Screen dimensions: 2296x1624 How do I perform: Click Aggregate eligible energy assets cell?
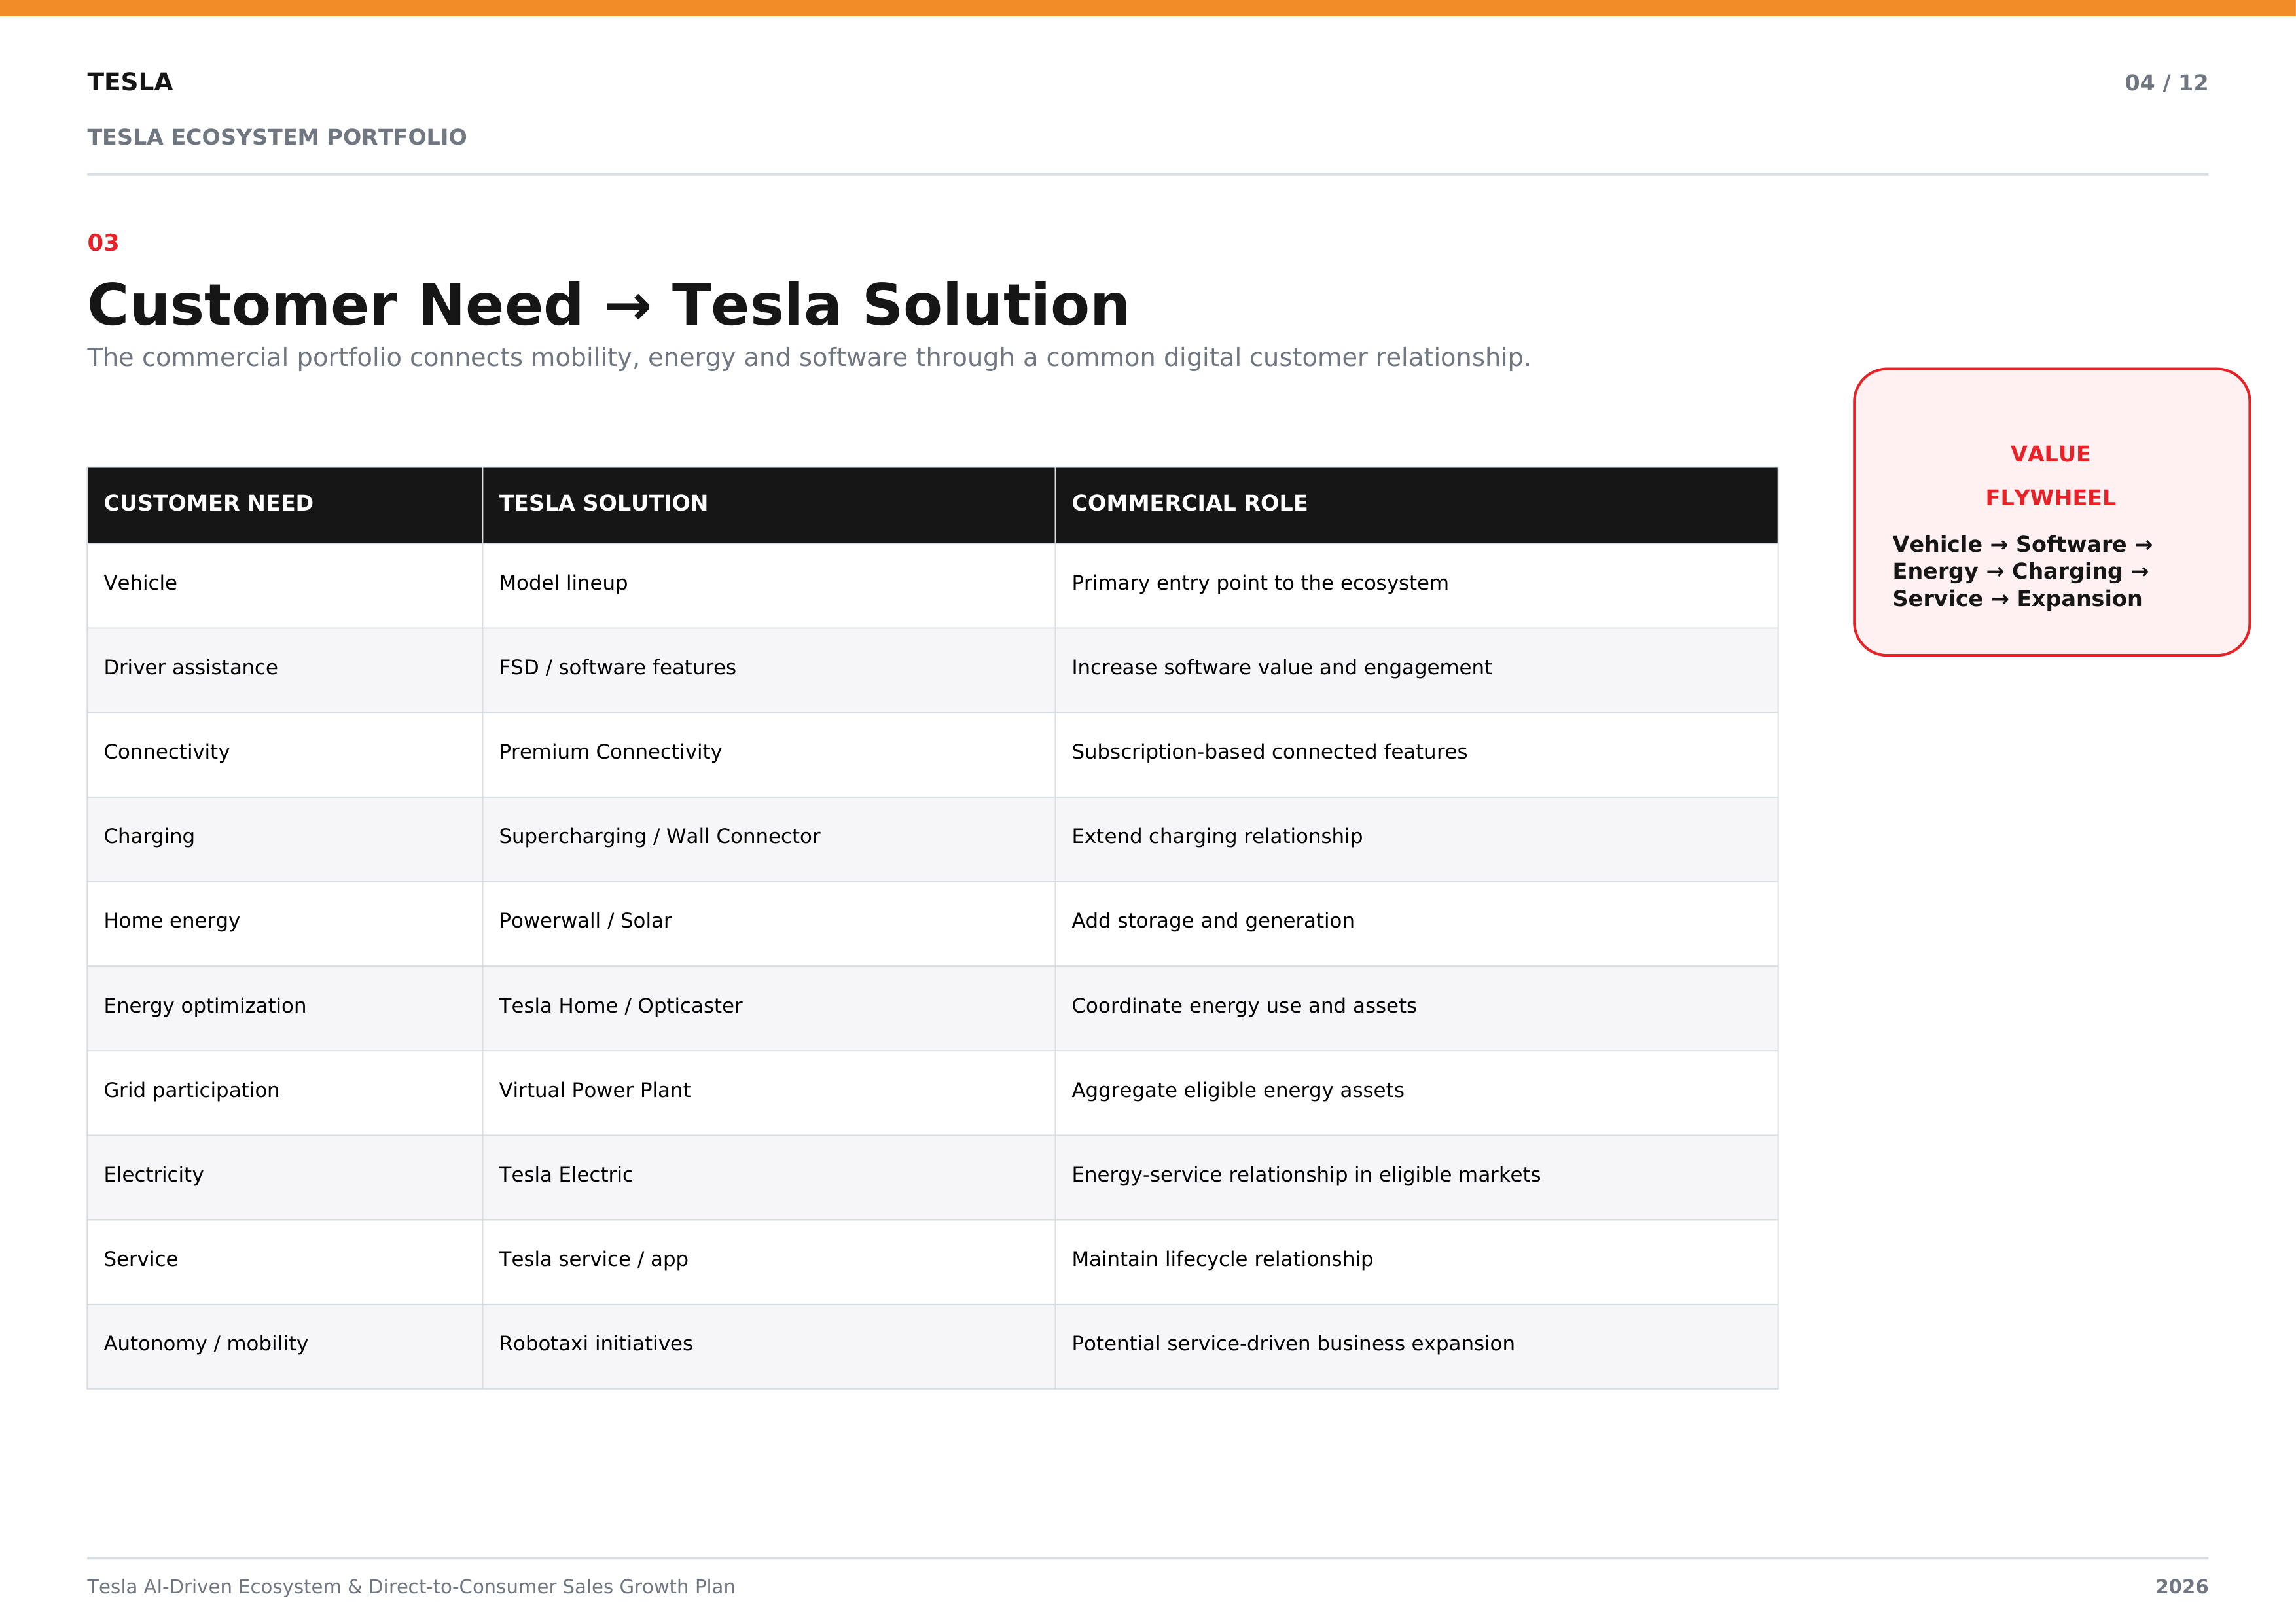(x=1416, y=1092)
